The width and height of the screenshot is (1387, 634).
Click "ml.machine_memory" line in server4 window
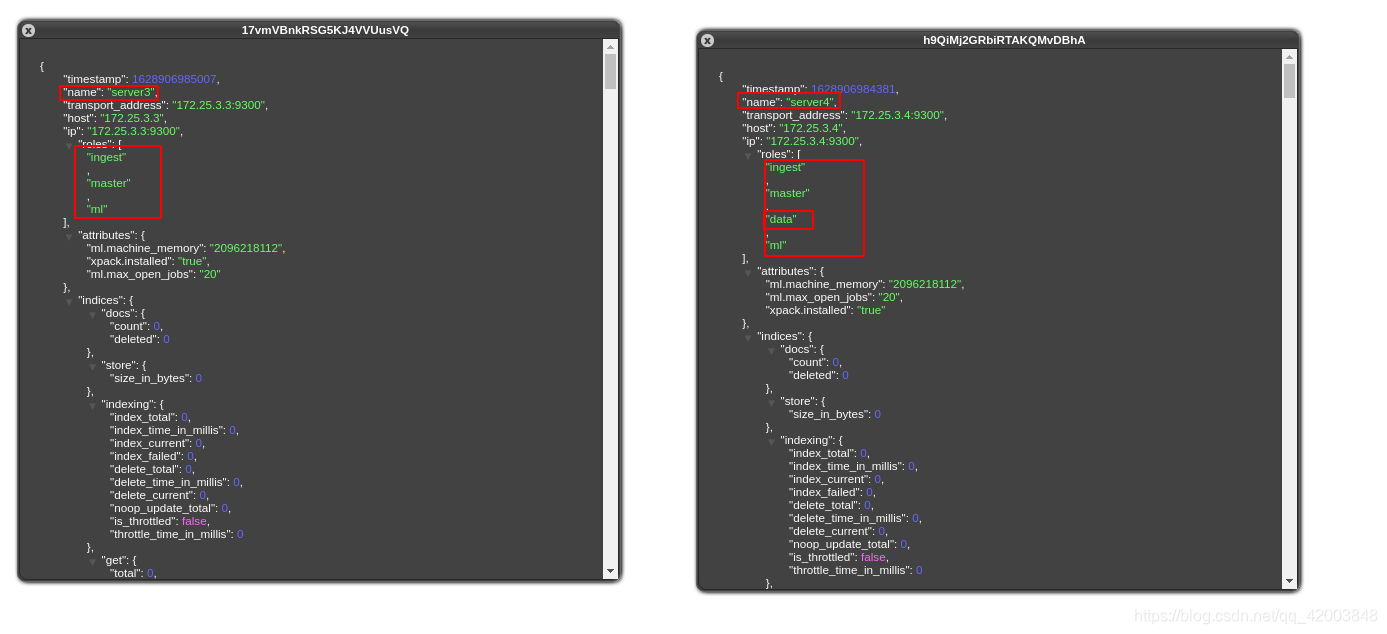click(x=865, y=284)
